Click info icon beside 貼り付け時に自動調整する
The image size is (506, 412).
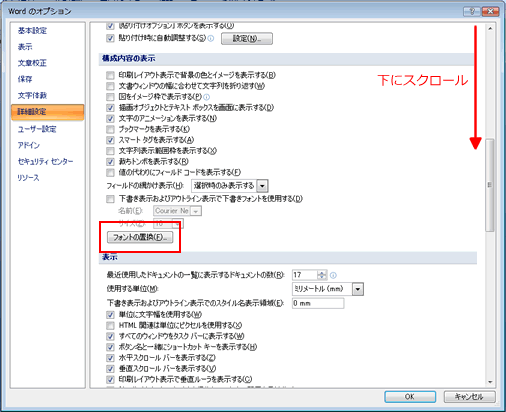coord(211,39)
